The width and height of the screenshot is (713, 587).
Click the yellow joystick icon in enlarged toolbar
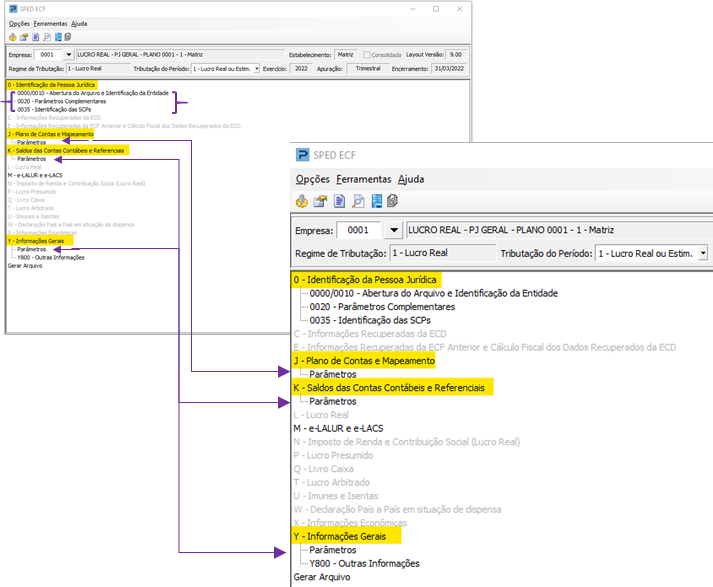point(301,201)
